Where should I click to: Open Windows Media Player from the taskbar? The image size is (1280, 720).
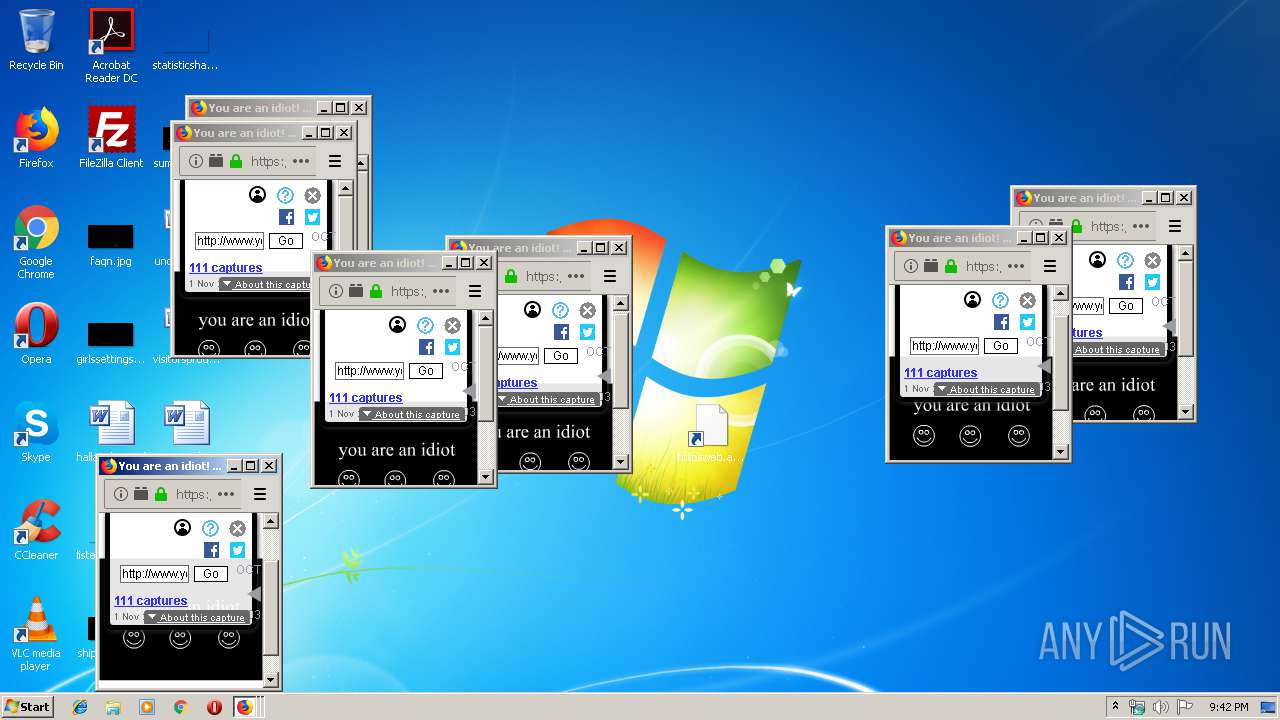coord(147,707)
